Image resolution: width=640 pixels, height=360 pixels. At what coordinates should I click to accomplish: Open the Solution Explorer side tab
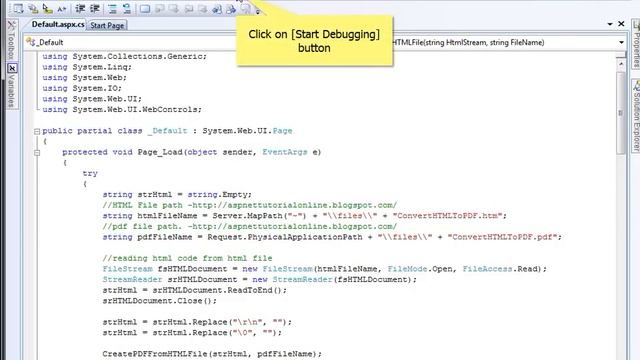click(636, 116)
